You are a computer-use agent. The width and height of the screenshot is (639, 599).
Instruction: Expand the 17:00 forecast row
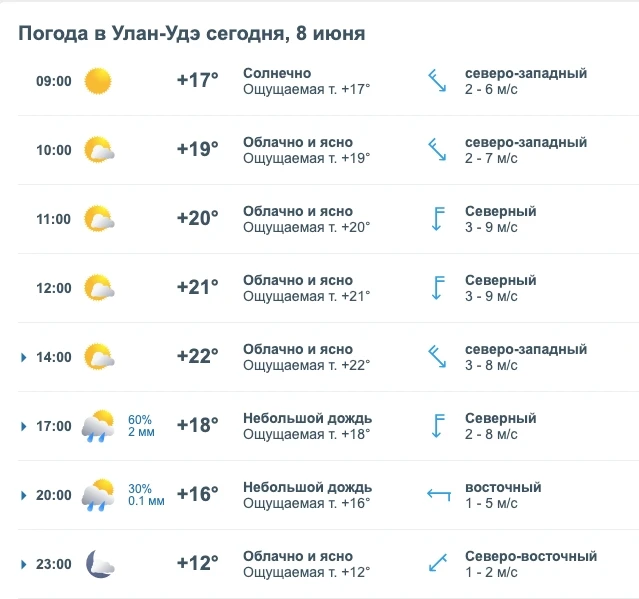[24, 426]
